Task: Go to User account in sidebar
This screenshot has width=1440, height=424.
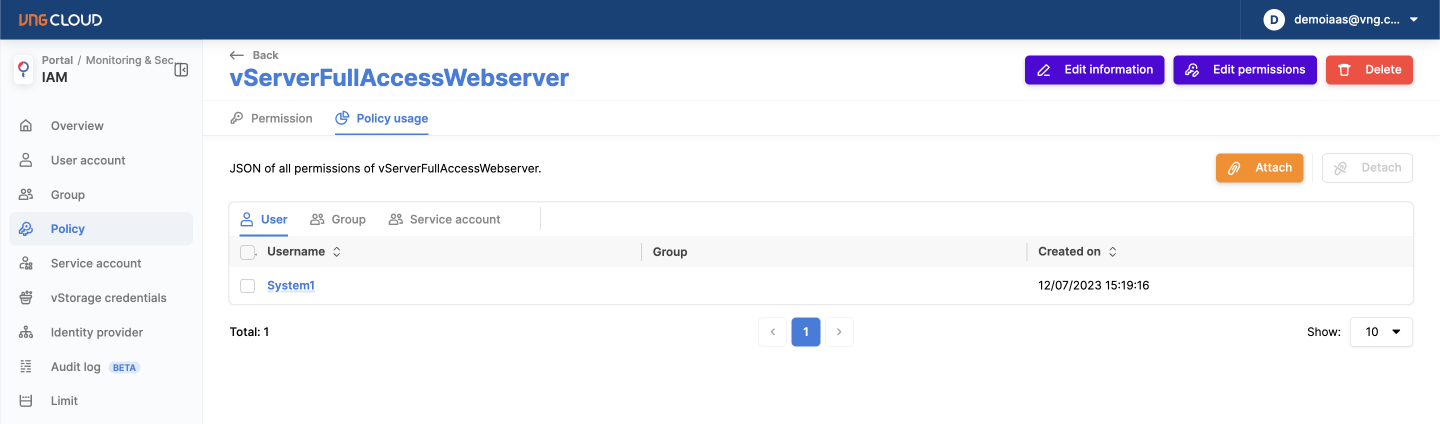Action: coord(88,160)
